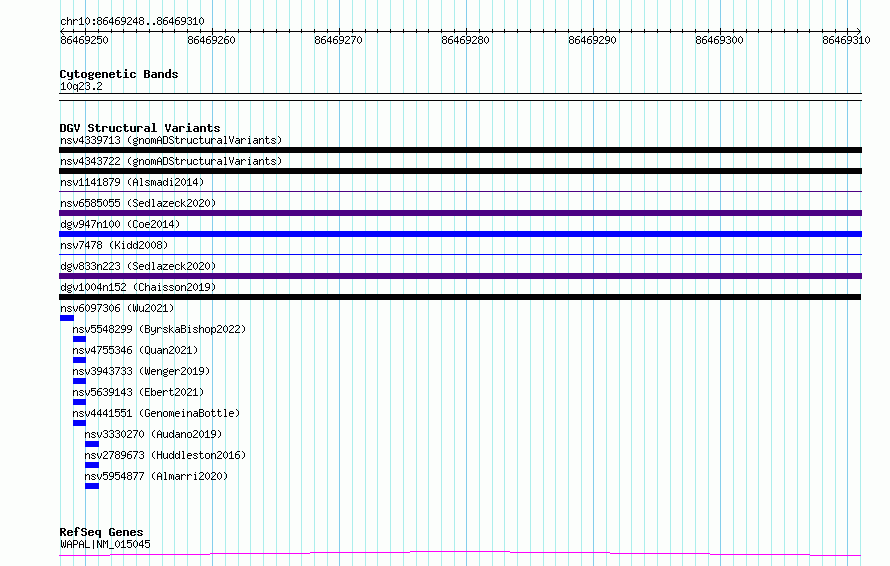Open nsv4441551 (GenomeinaBottle) variant
This screenshot has width=890, height=566.
tap(156, 413)
